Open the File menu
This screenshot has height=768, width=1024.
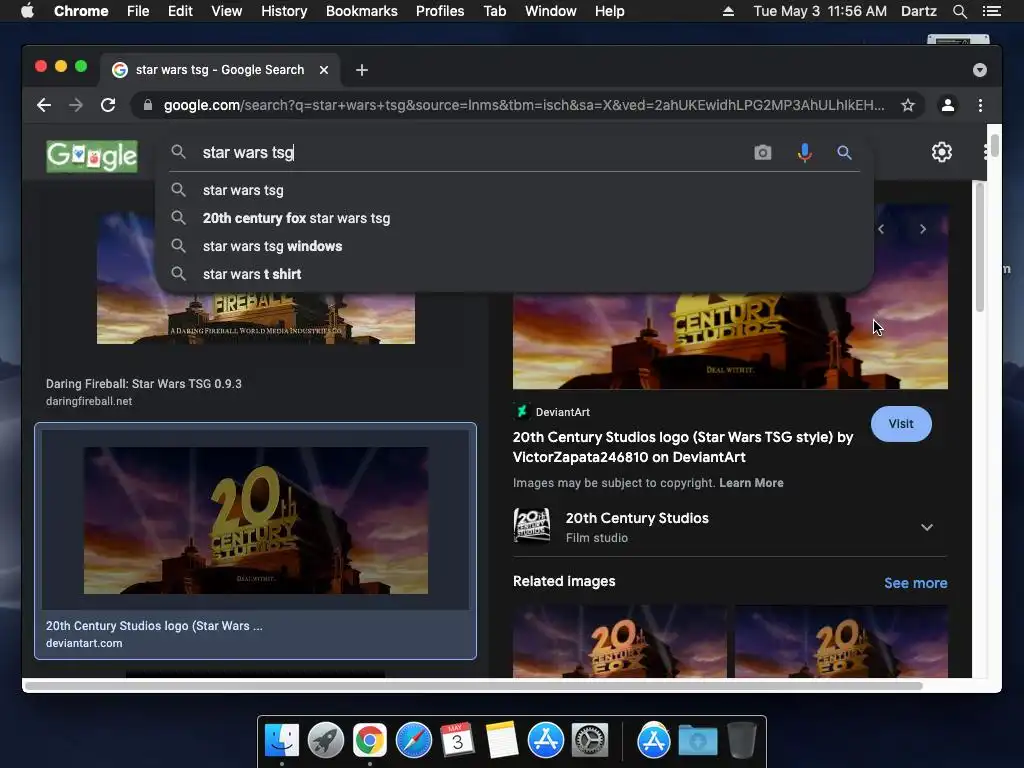click(138, 11)
